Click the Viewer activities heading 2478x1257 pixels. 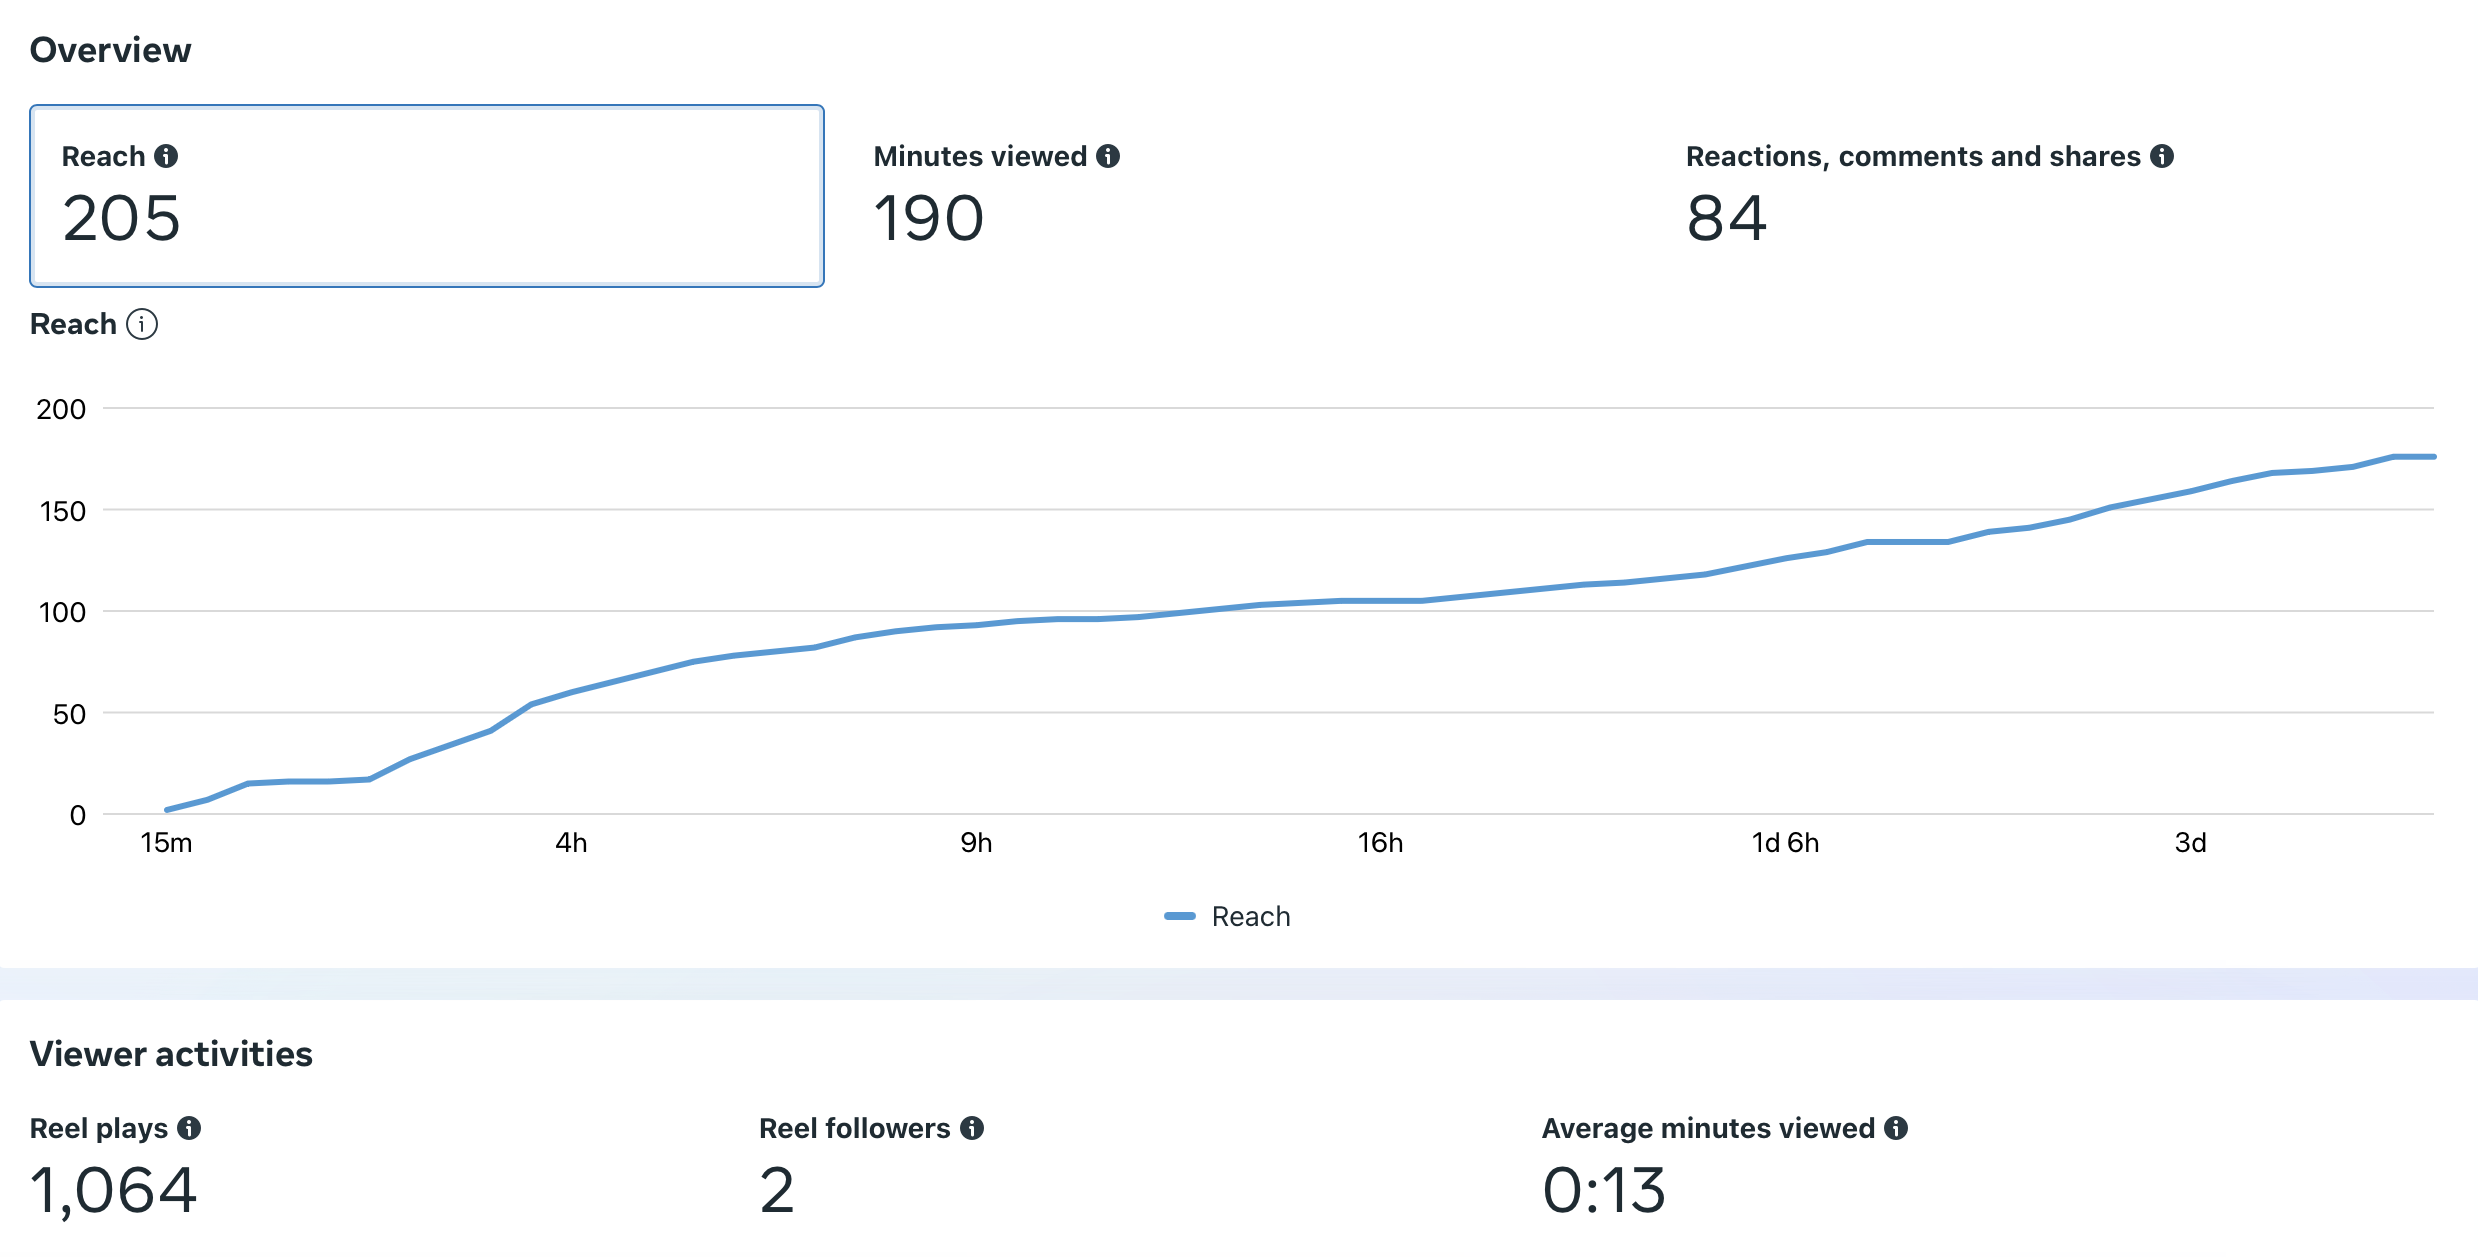pos(171,1054)
